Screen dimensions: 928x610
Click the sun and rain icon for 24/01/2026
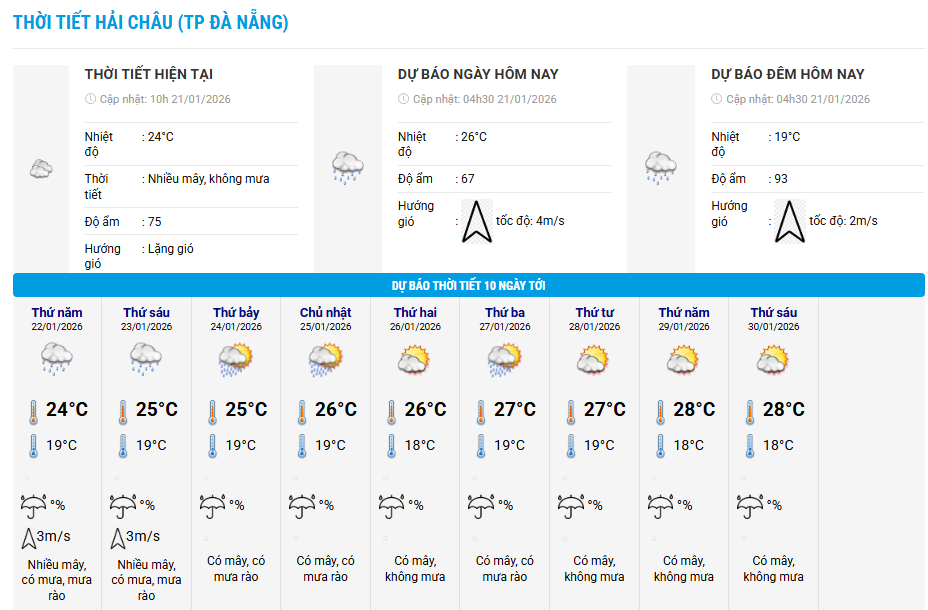(x=236, y=360)
